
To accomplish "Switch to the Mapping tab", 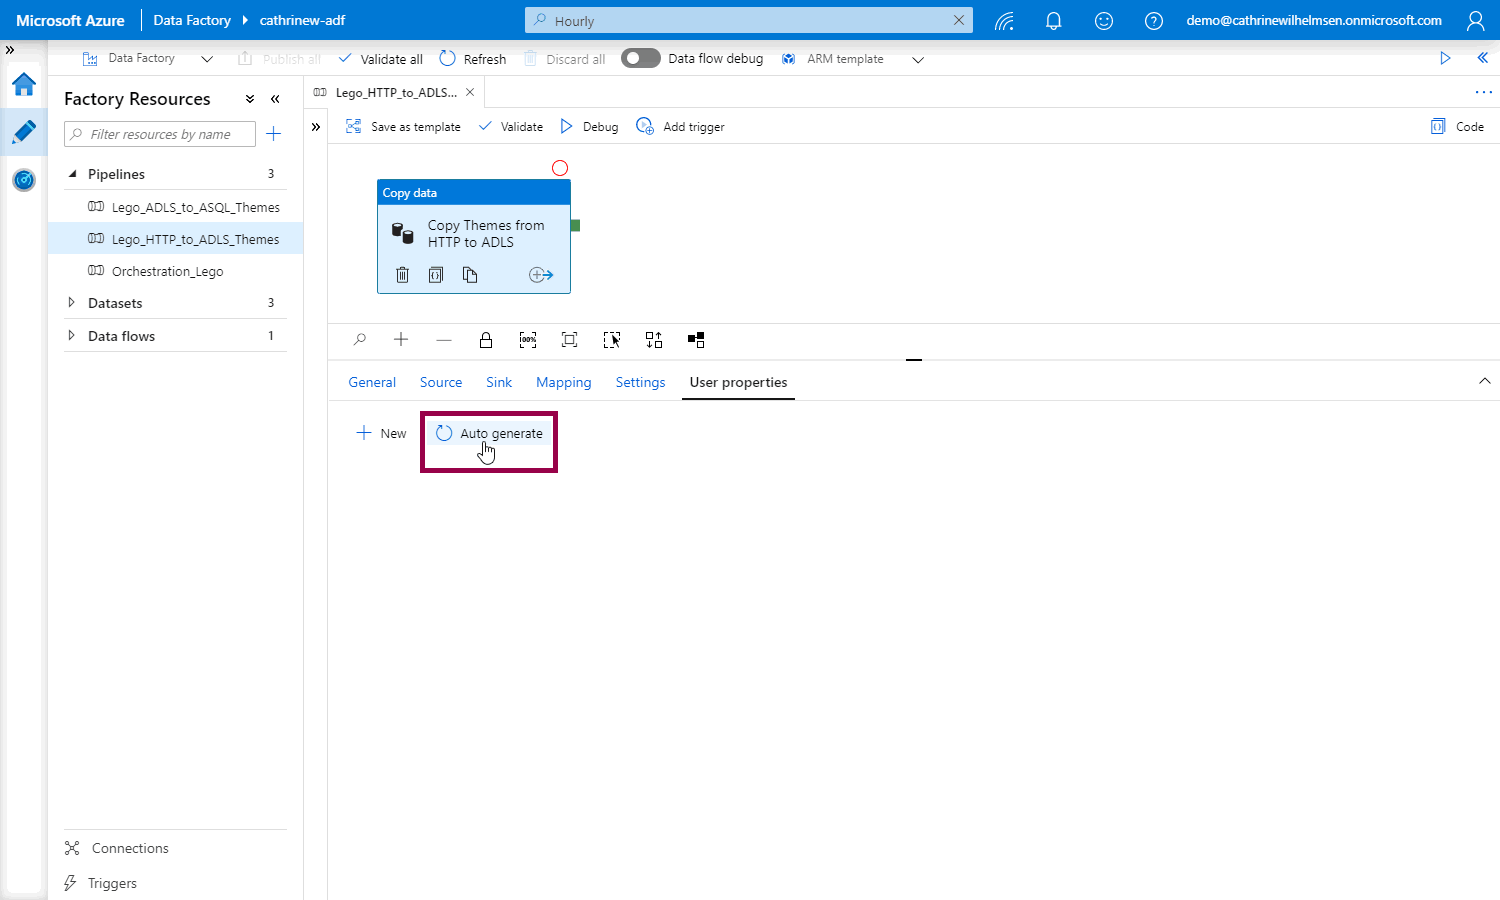I will coord(563,382).
